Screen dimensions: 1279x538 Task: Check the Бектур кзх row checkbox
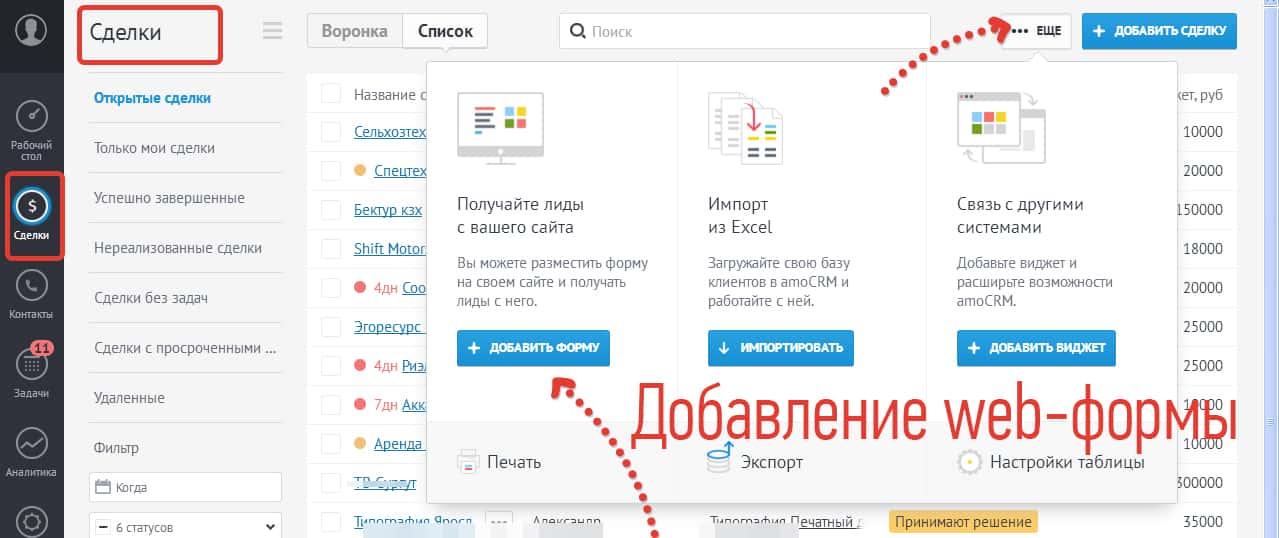click(331, 210)
